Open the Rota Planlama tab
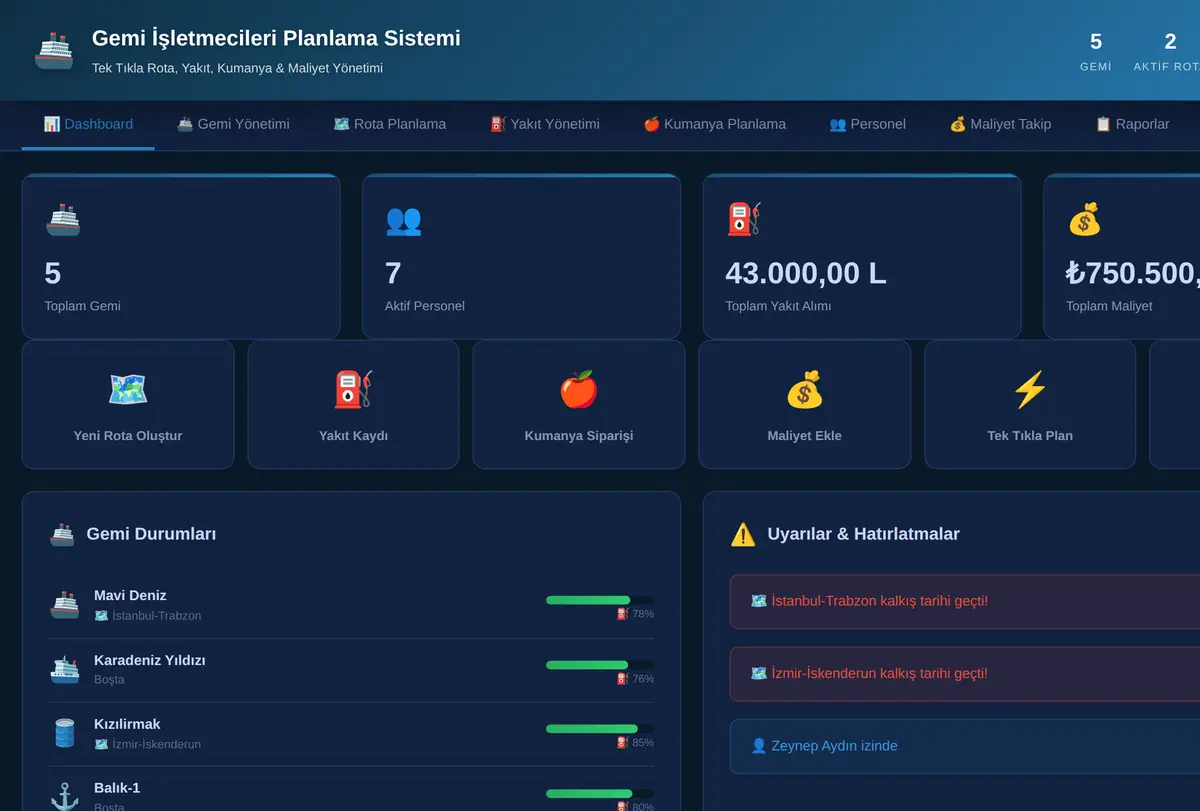 coord(390,124)
